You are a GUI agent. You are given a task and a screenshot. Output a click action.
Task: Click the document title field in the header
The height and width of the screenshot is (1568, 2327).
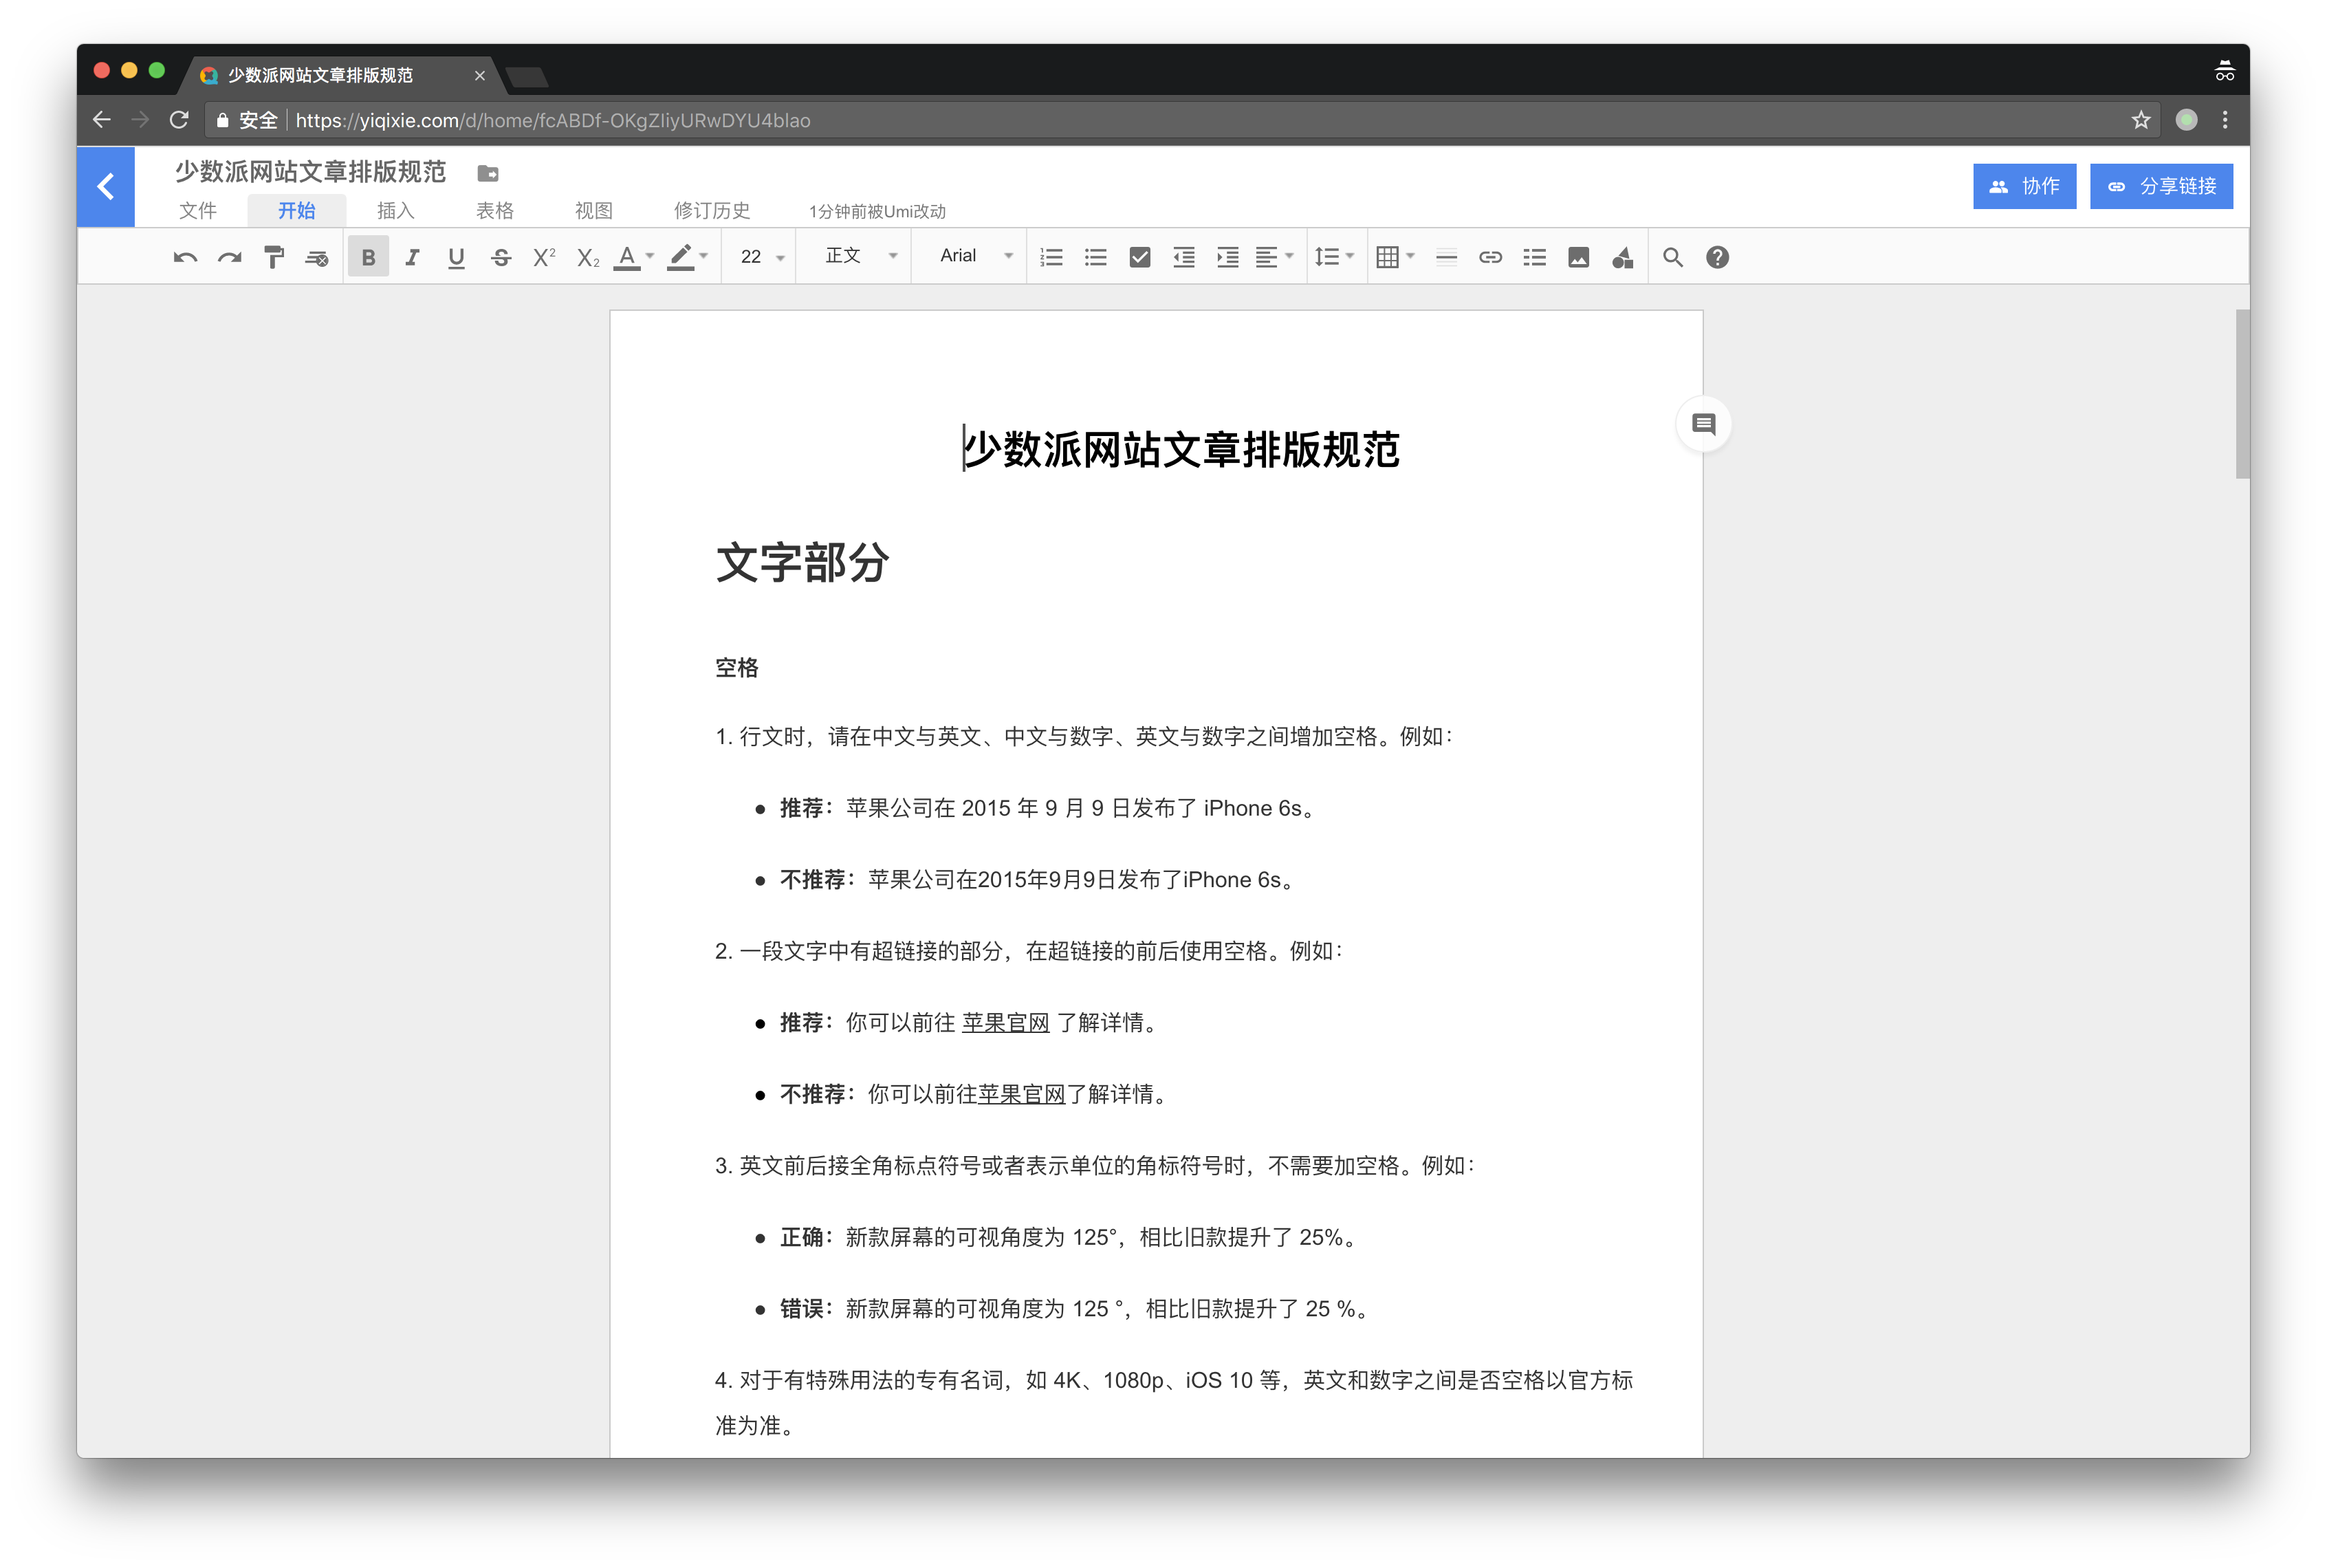click(x=310, y=172)
